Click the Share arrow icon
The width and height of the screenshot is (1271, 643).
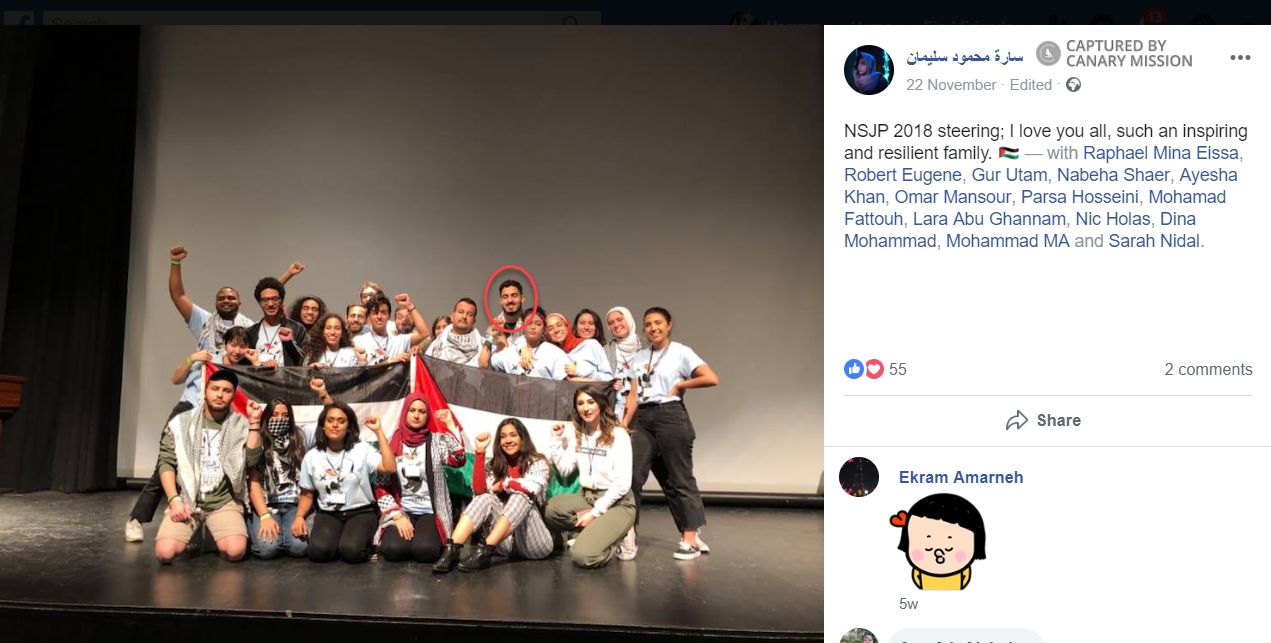pyautogui.click(x=1017, y=420)
